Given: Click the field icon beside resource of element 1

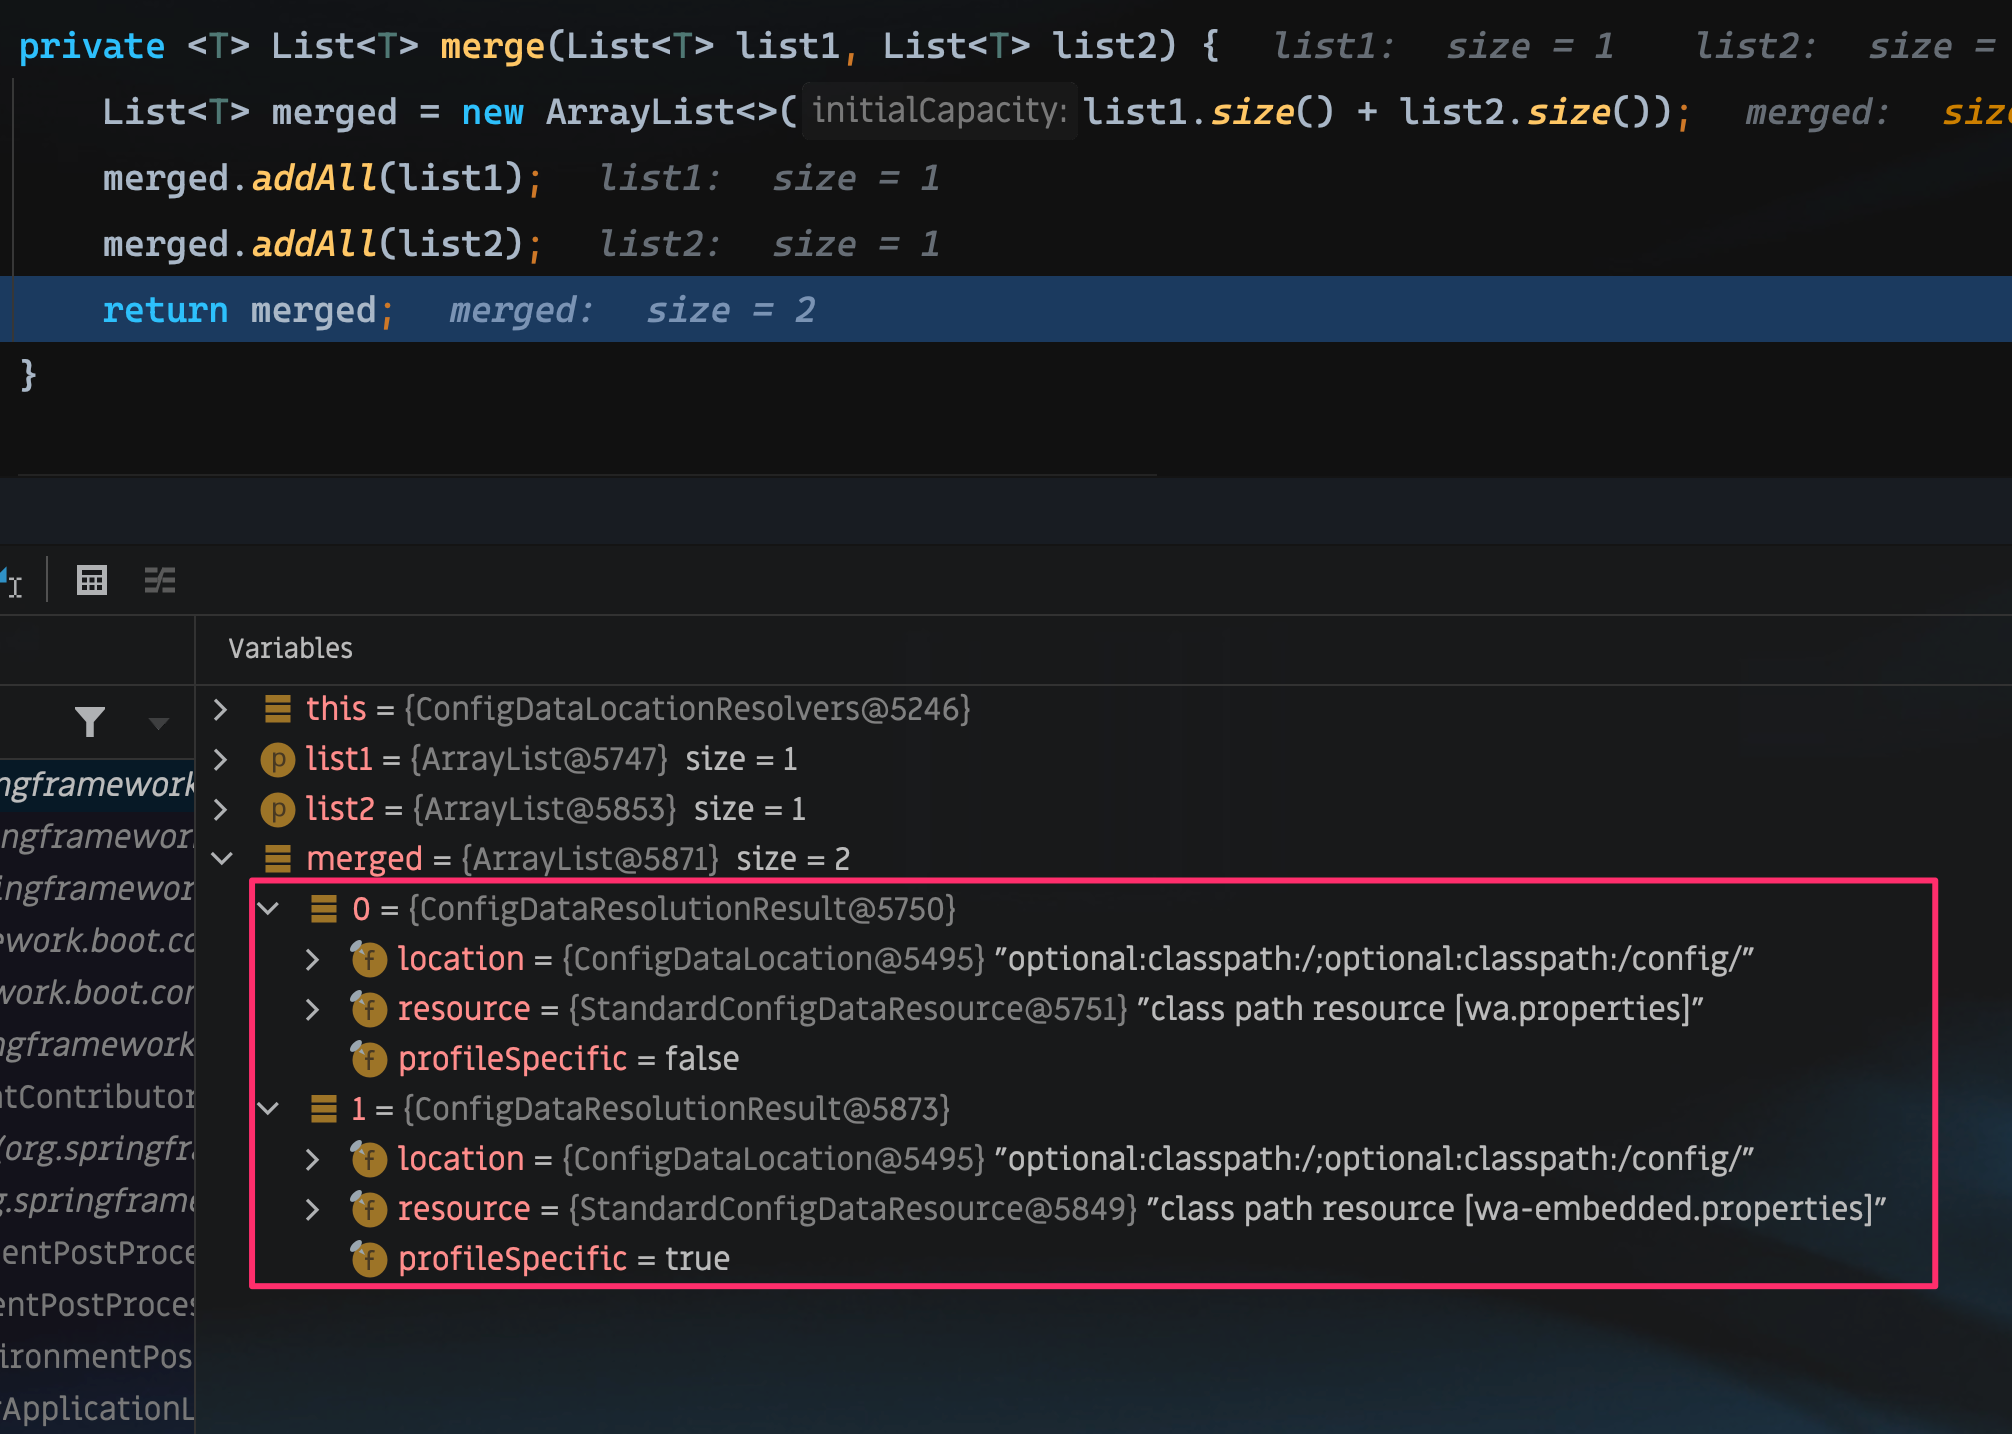Looking at the screenshot, I should coord(369,1208).
